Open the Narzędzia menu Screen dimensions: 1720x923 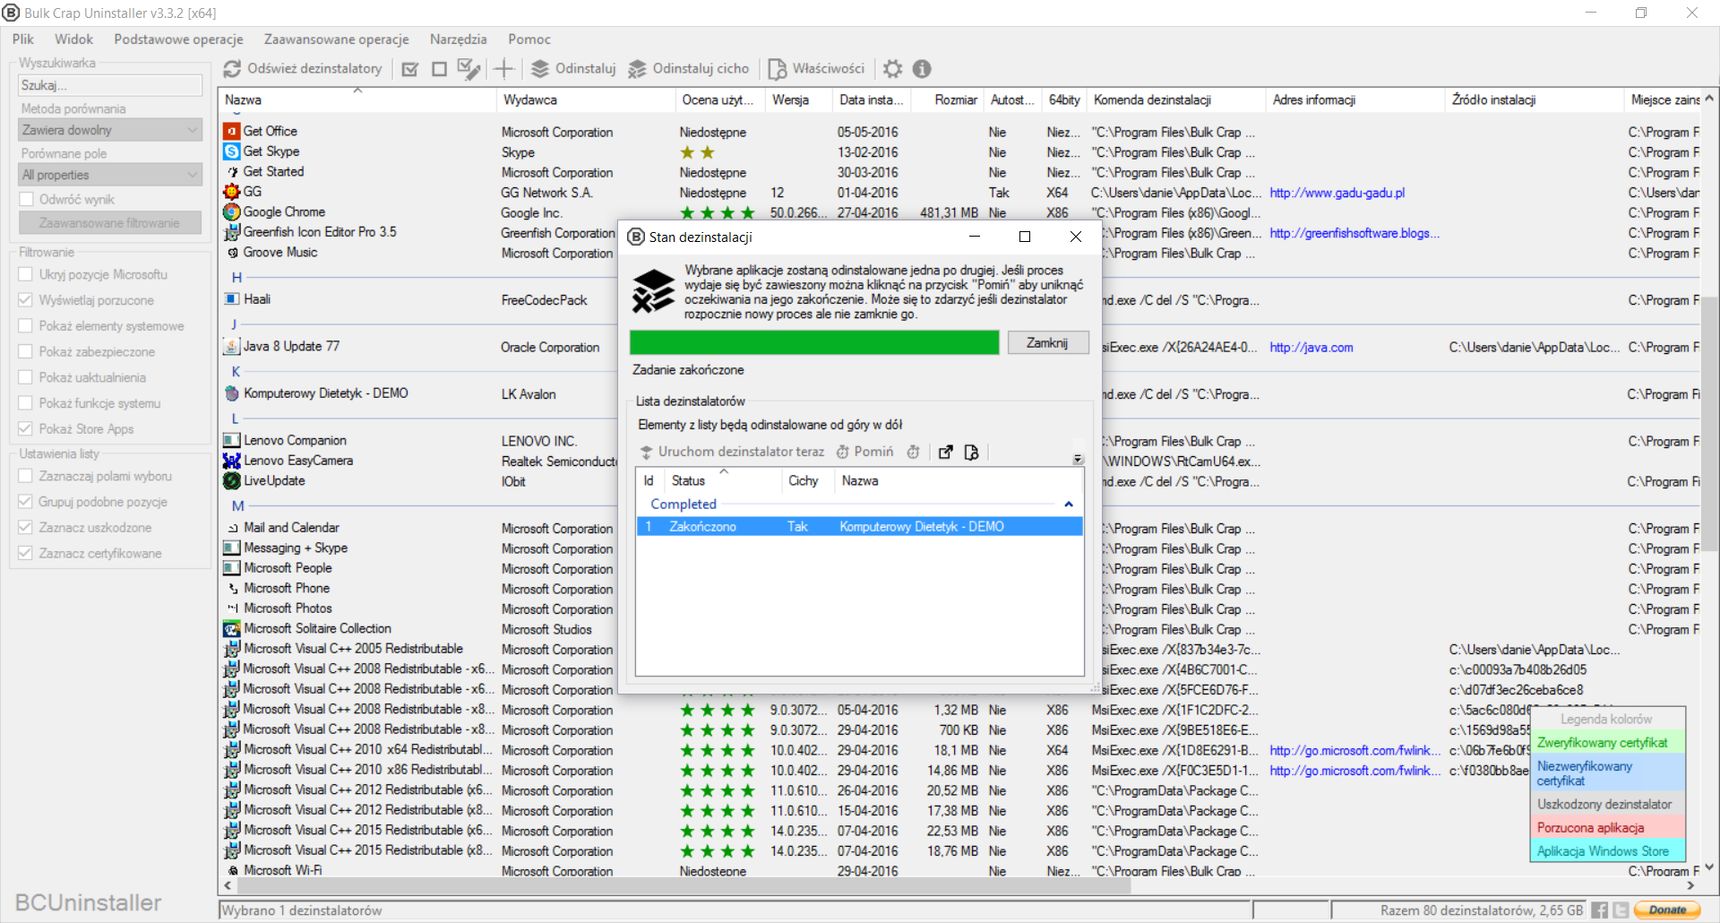pos(458,39)
